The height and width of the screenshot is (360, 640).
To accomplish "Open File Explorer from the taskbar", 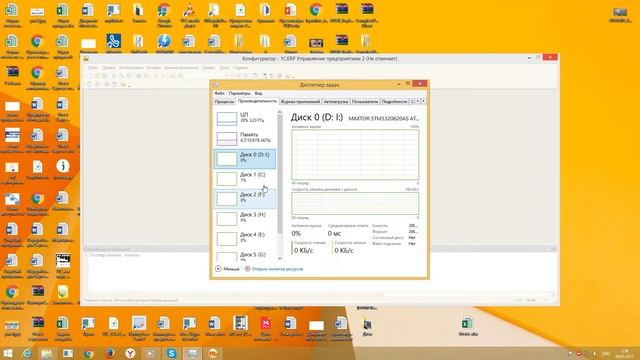I will click(x=47, y=353).
